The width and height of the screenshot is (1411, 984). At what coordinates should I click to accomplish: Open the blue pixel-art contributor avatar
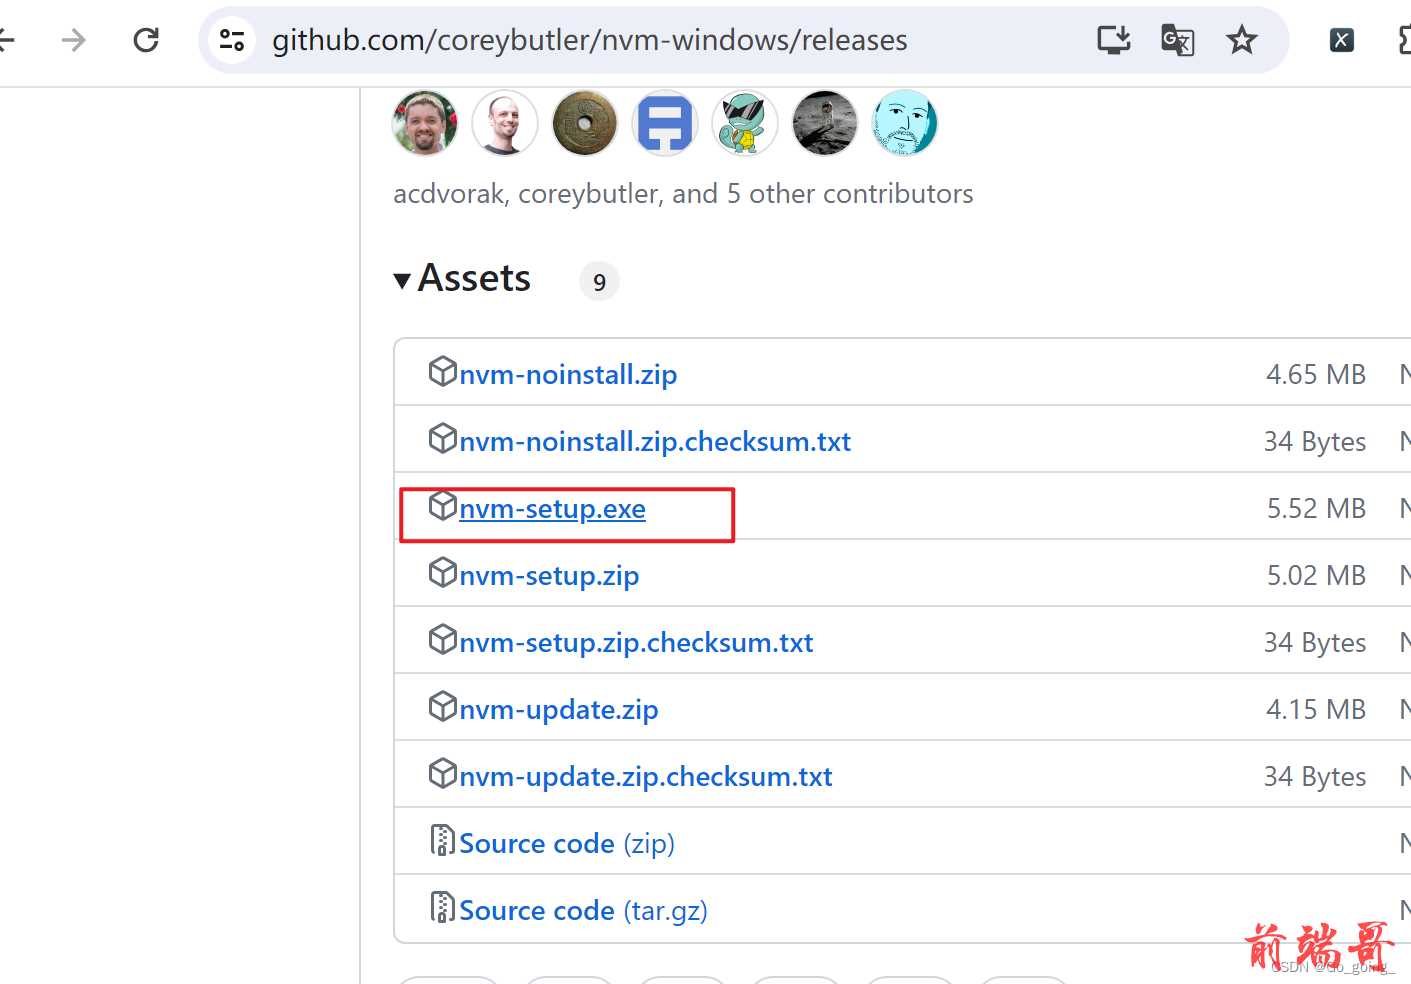[665, 123]
